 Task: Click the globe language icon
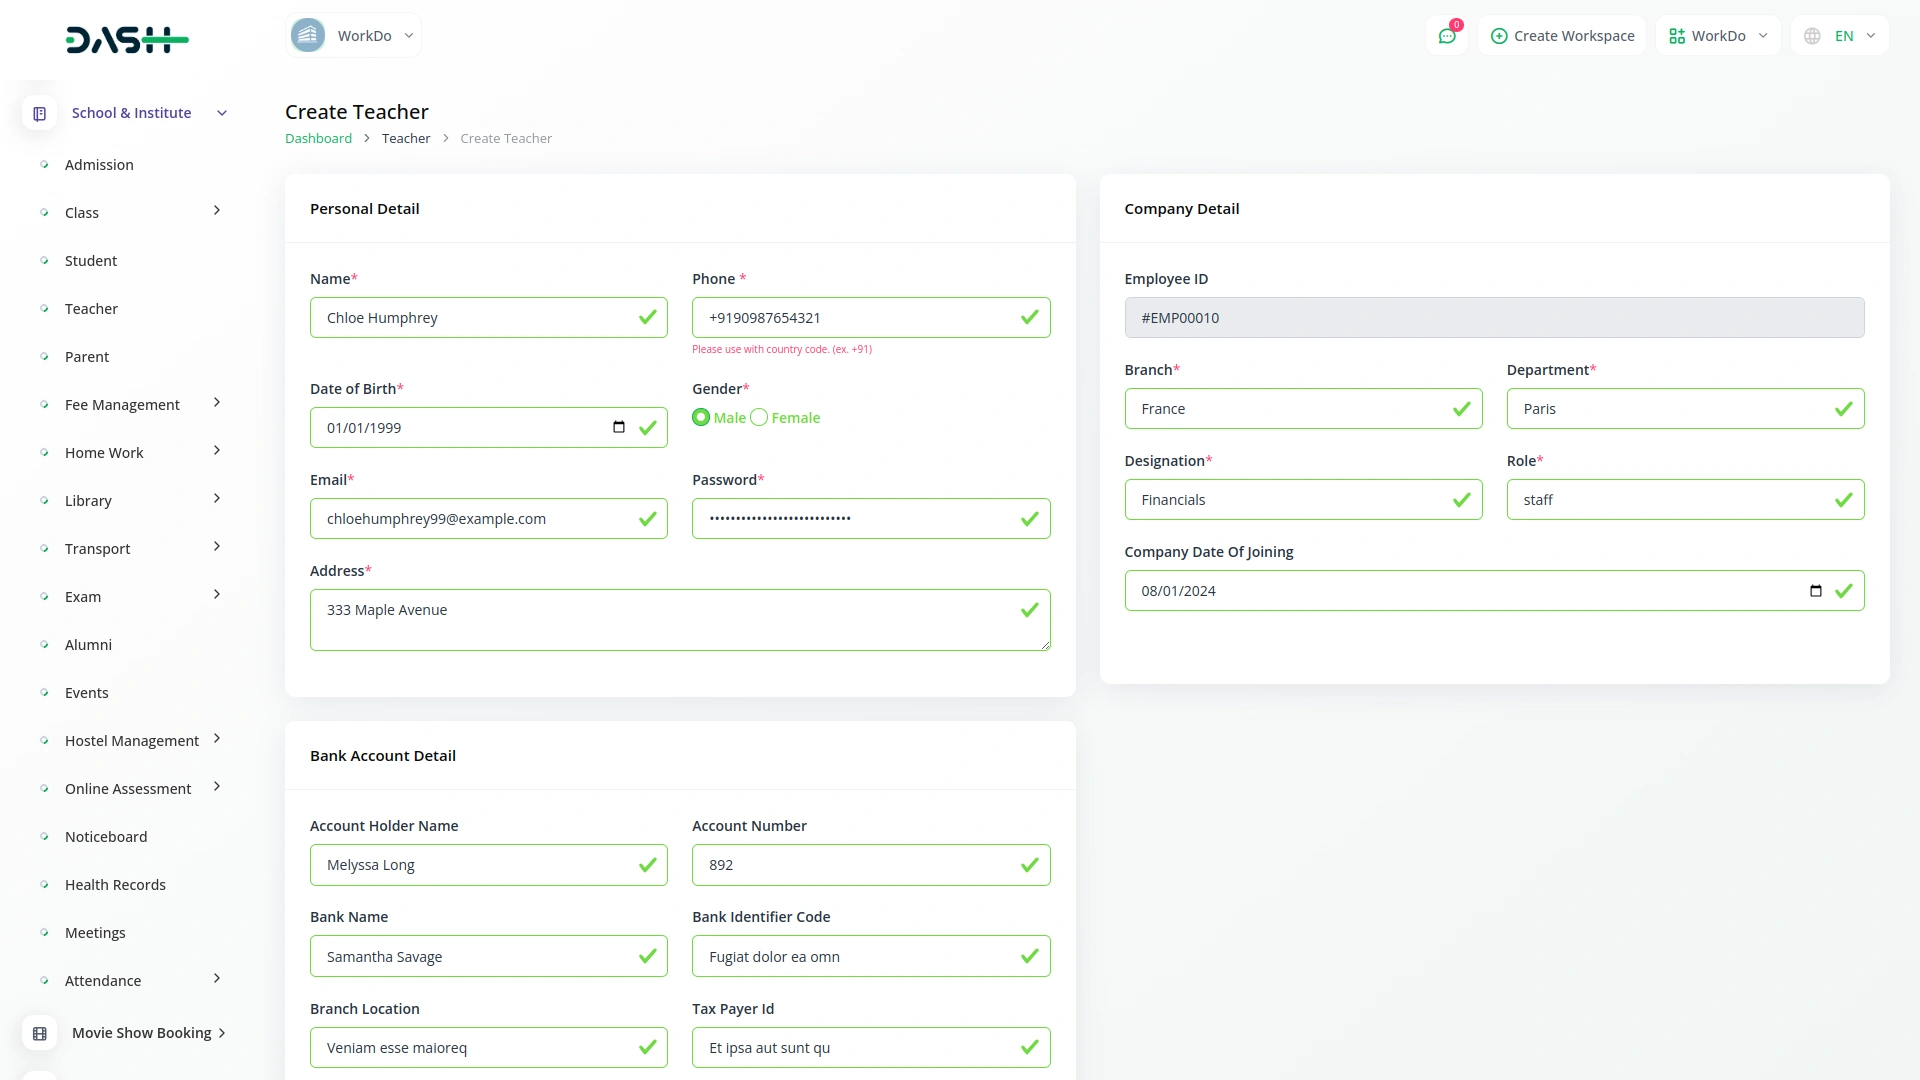1812,36
